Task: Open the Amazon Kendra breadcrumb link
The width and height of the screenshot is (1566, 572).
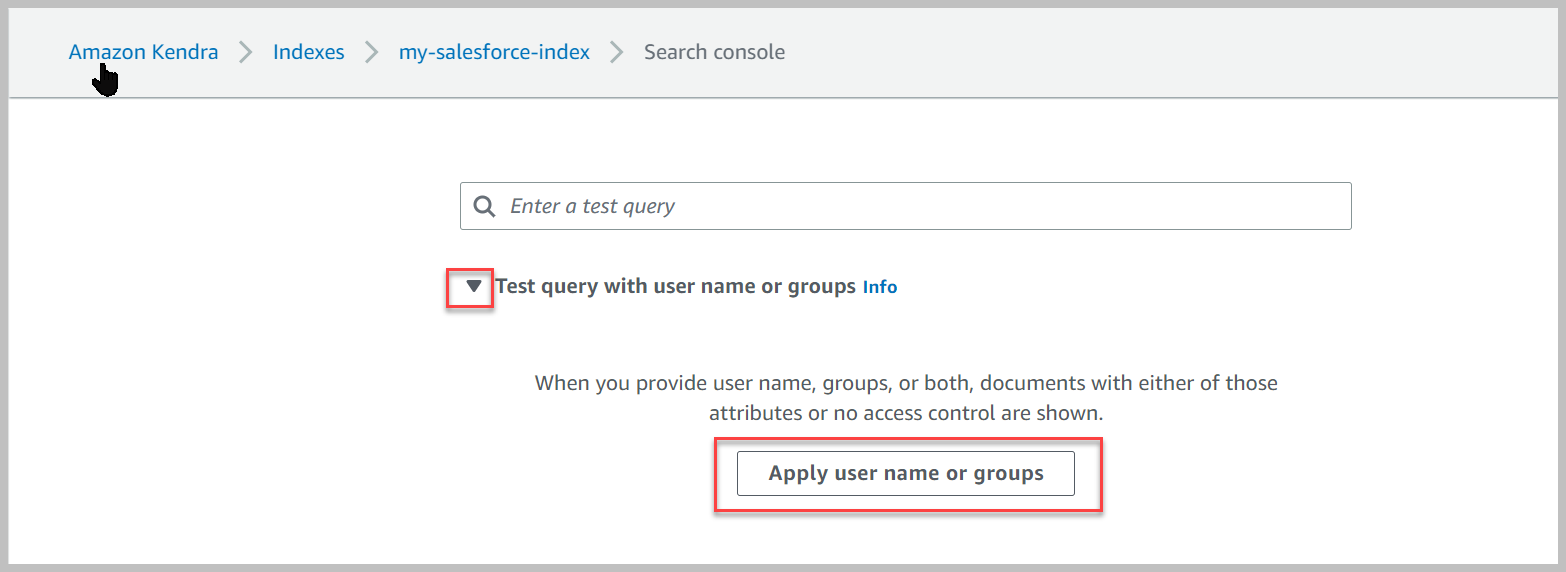Action: [x=143, y=52]
